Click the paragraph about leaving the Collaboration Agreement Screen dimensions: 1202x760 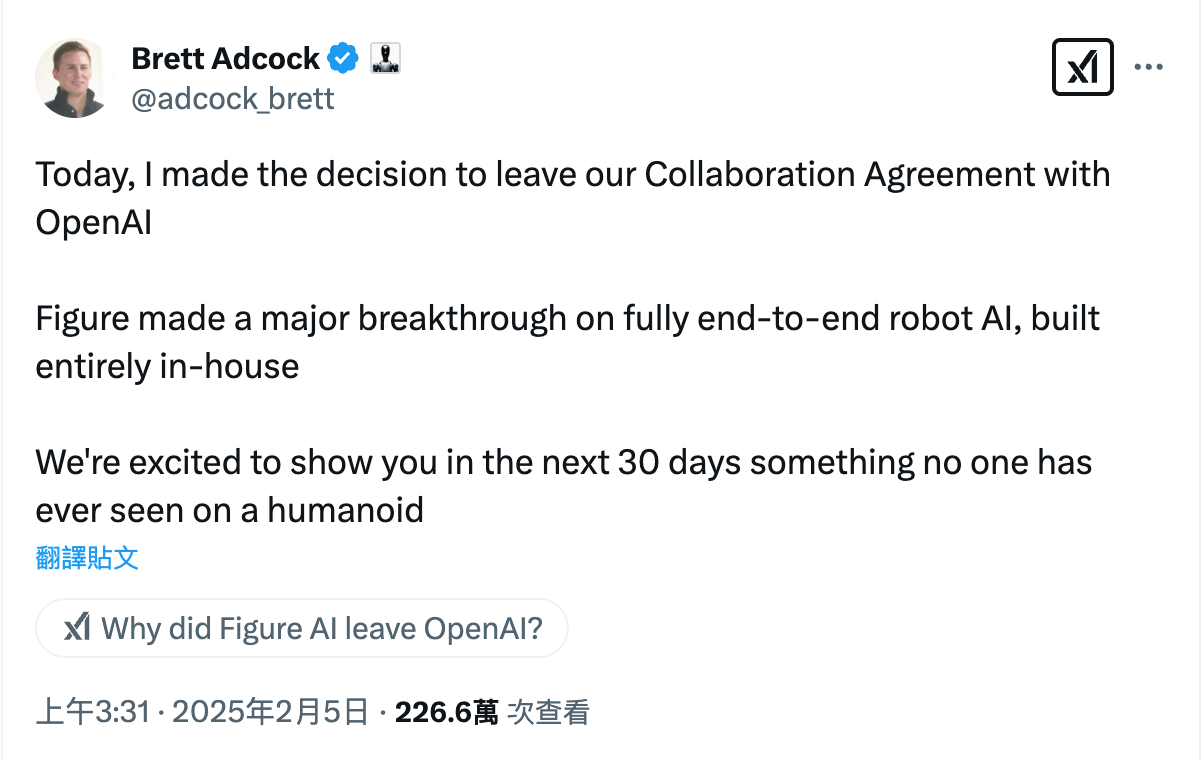(573, 198)
